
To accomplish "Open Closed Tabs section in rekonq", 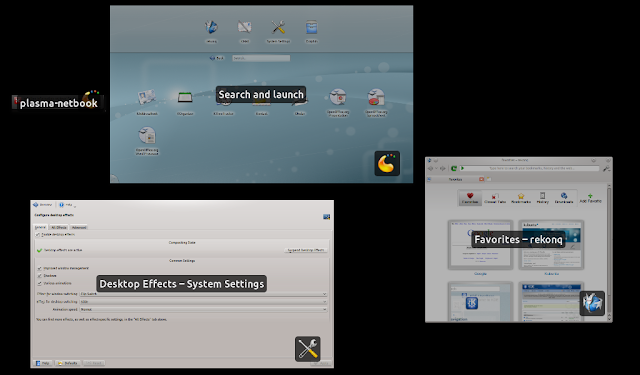I will tap(495, 198).
